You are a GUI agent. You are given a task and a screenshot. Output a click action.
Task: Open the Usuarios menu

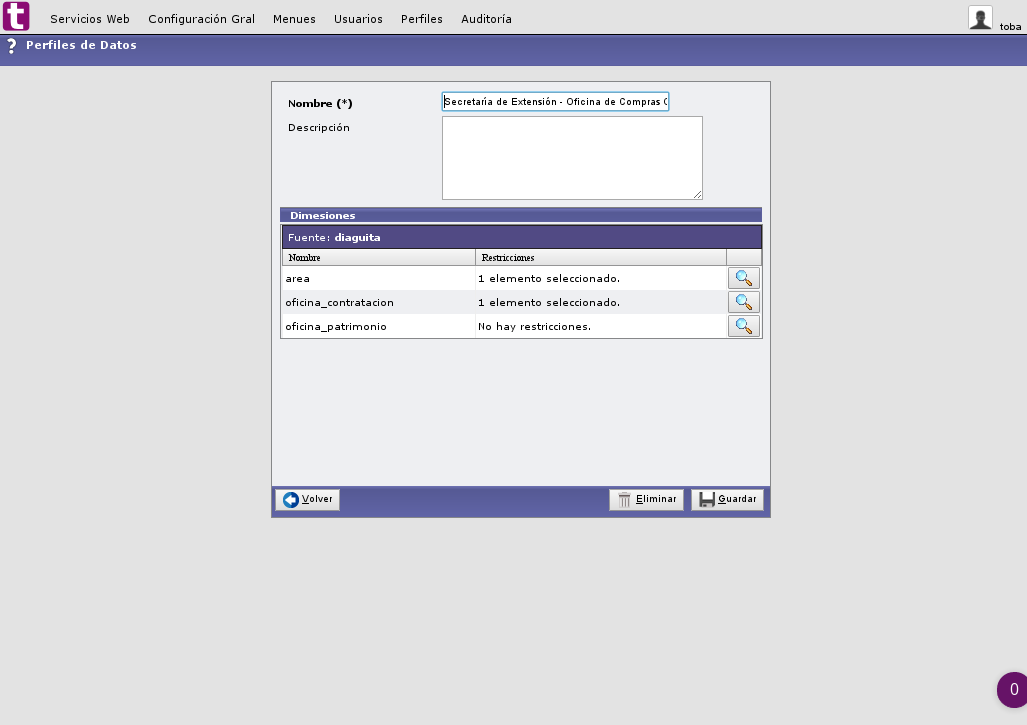[x=358, y=18]
